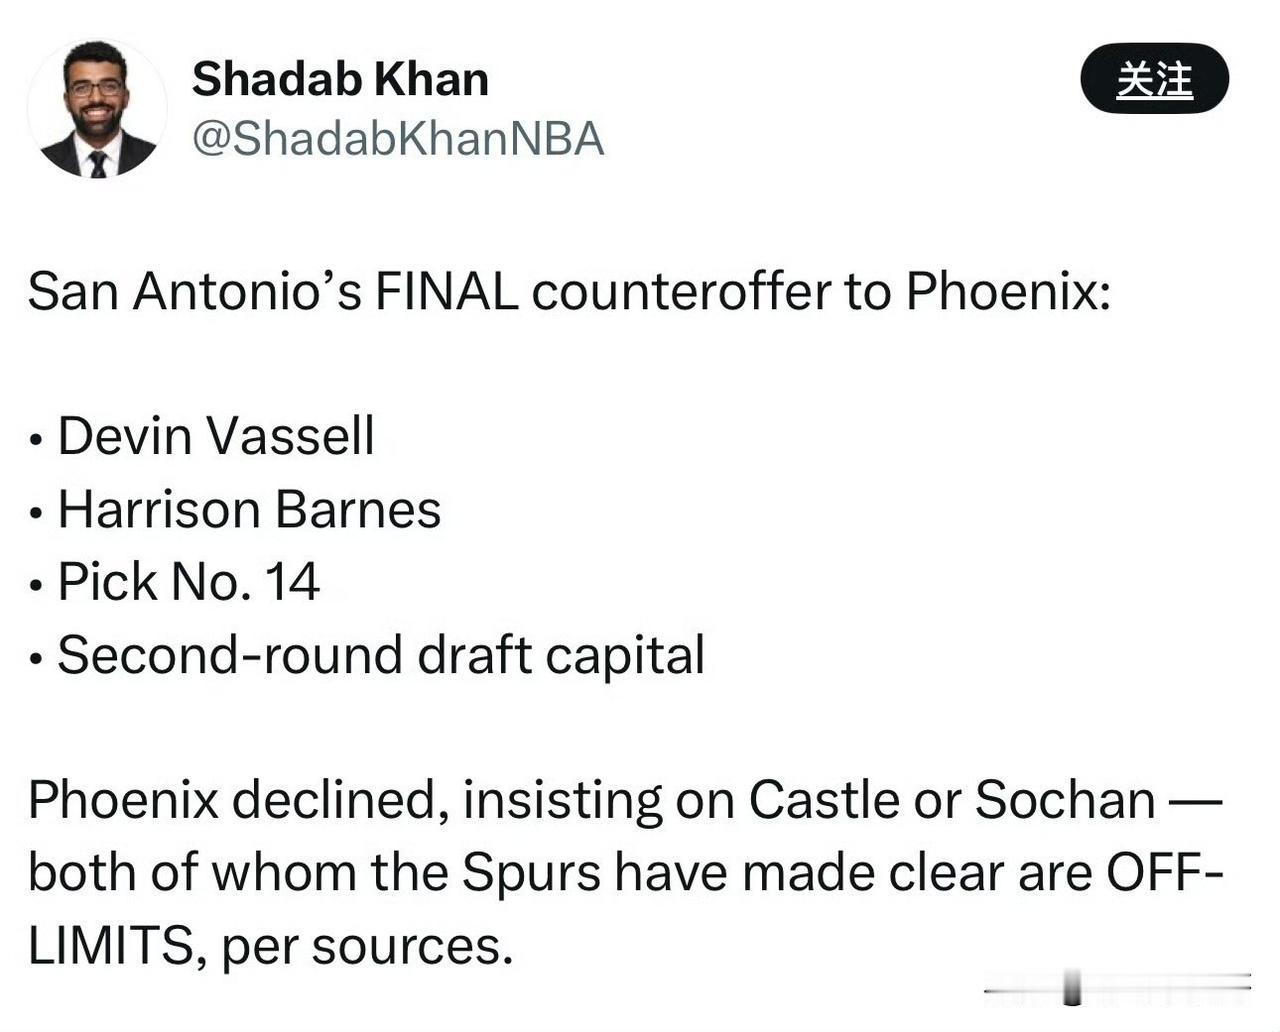
Task: Click the "Second-round draft capital" bullet line
Action: (381, 655)
